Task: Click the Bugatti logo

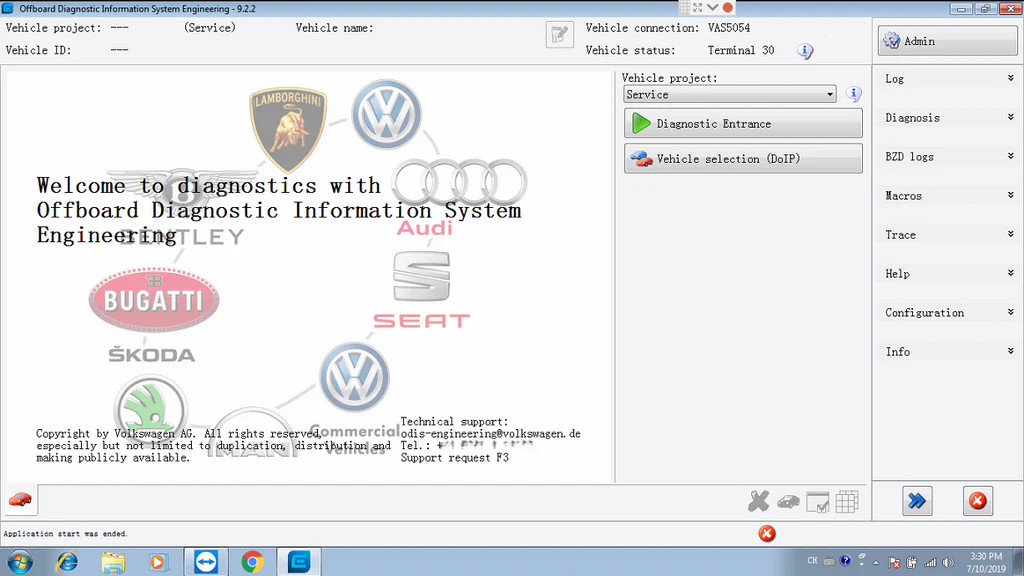Action: pos(154,300)
